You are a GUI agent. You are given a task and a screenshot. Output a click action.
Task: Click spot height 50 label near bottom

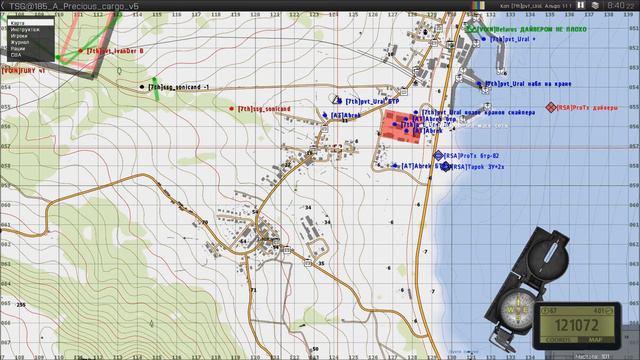point(315,349)
